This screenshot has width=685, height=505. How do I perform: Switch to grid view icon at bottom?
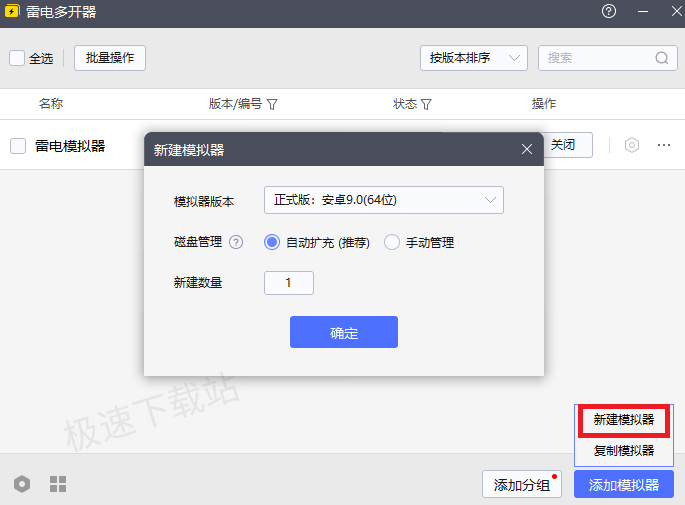pos(58,484)
